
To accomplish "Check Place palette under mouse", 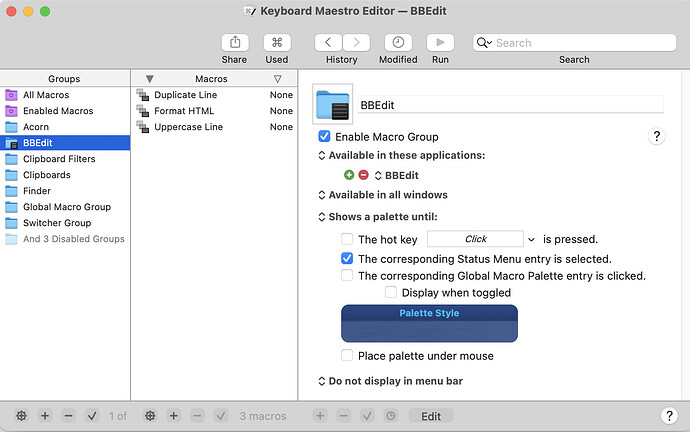I will click(x=347, y=355).
